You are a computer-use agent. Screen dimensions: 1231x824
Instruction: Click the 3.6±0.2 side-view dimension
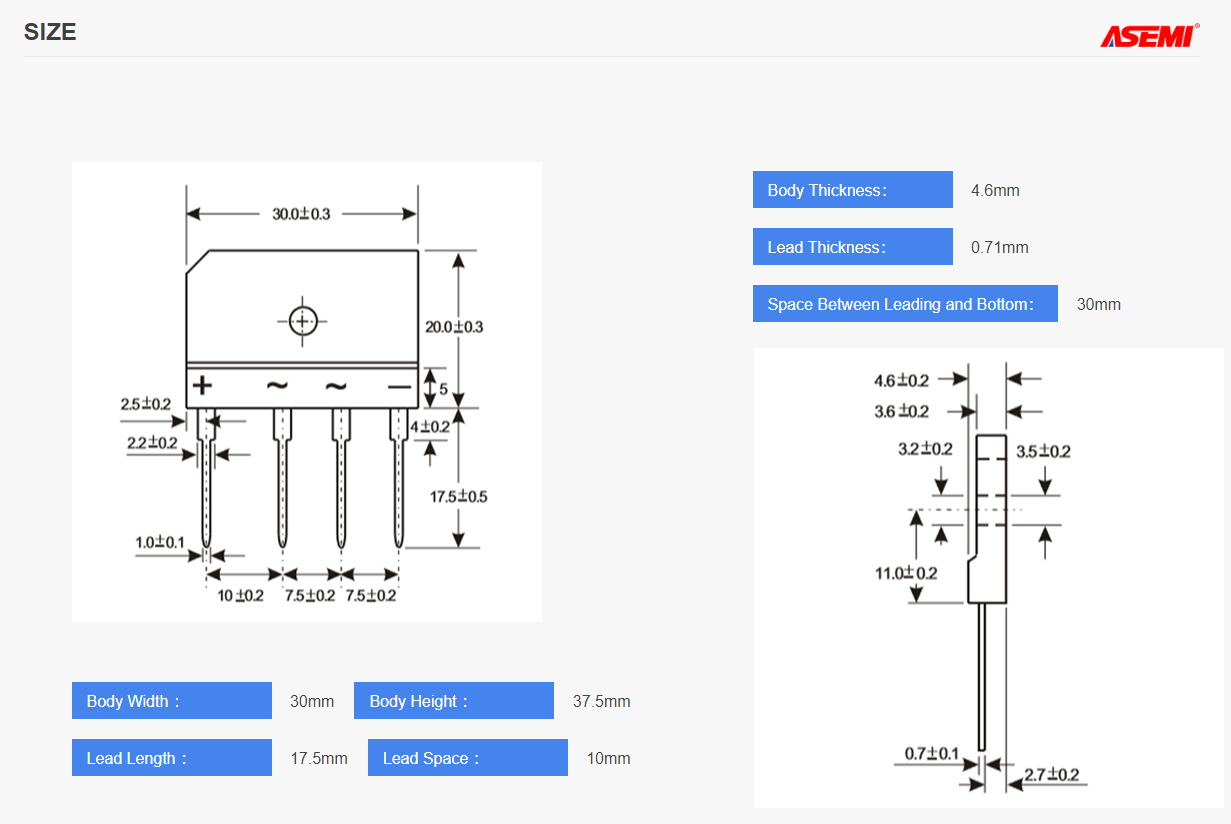(x=901, y=411)
